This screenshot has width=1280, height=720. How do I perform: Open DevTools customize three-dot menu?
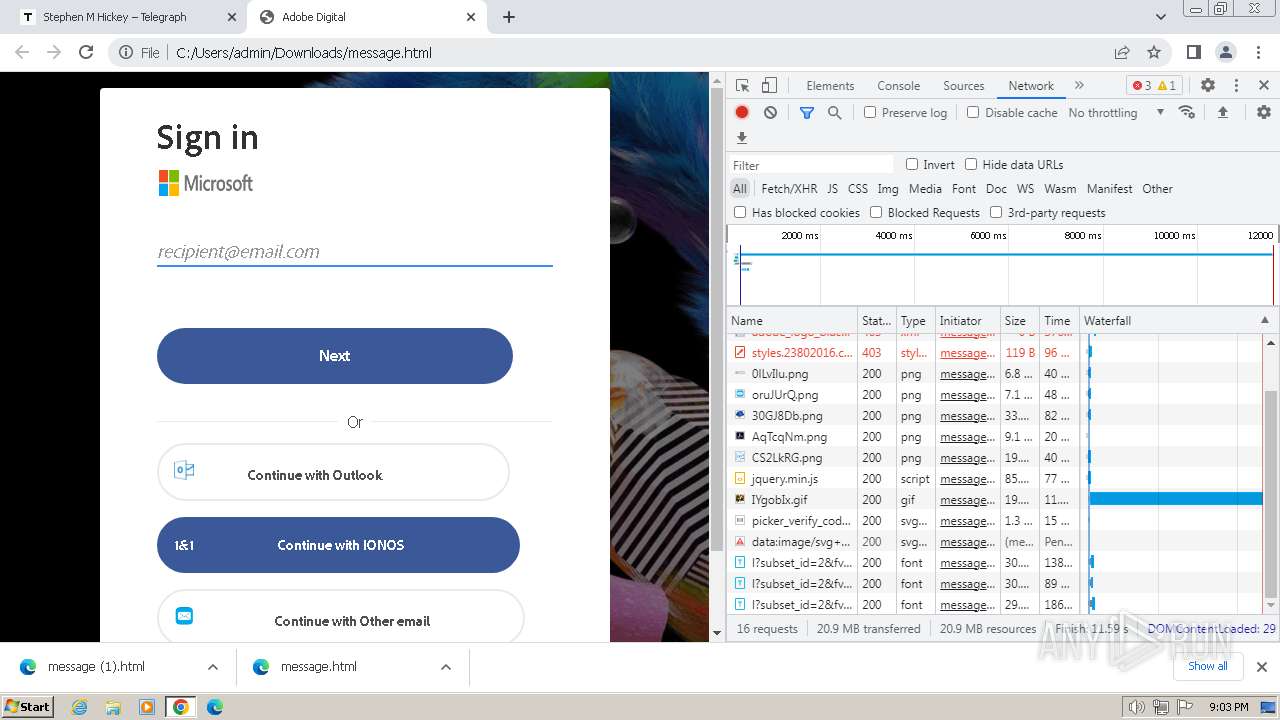[1236, 86]
